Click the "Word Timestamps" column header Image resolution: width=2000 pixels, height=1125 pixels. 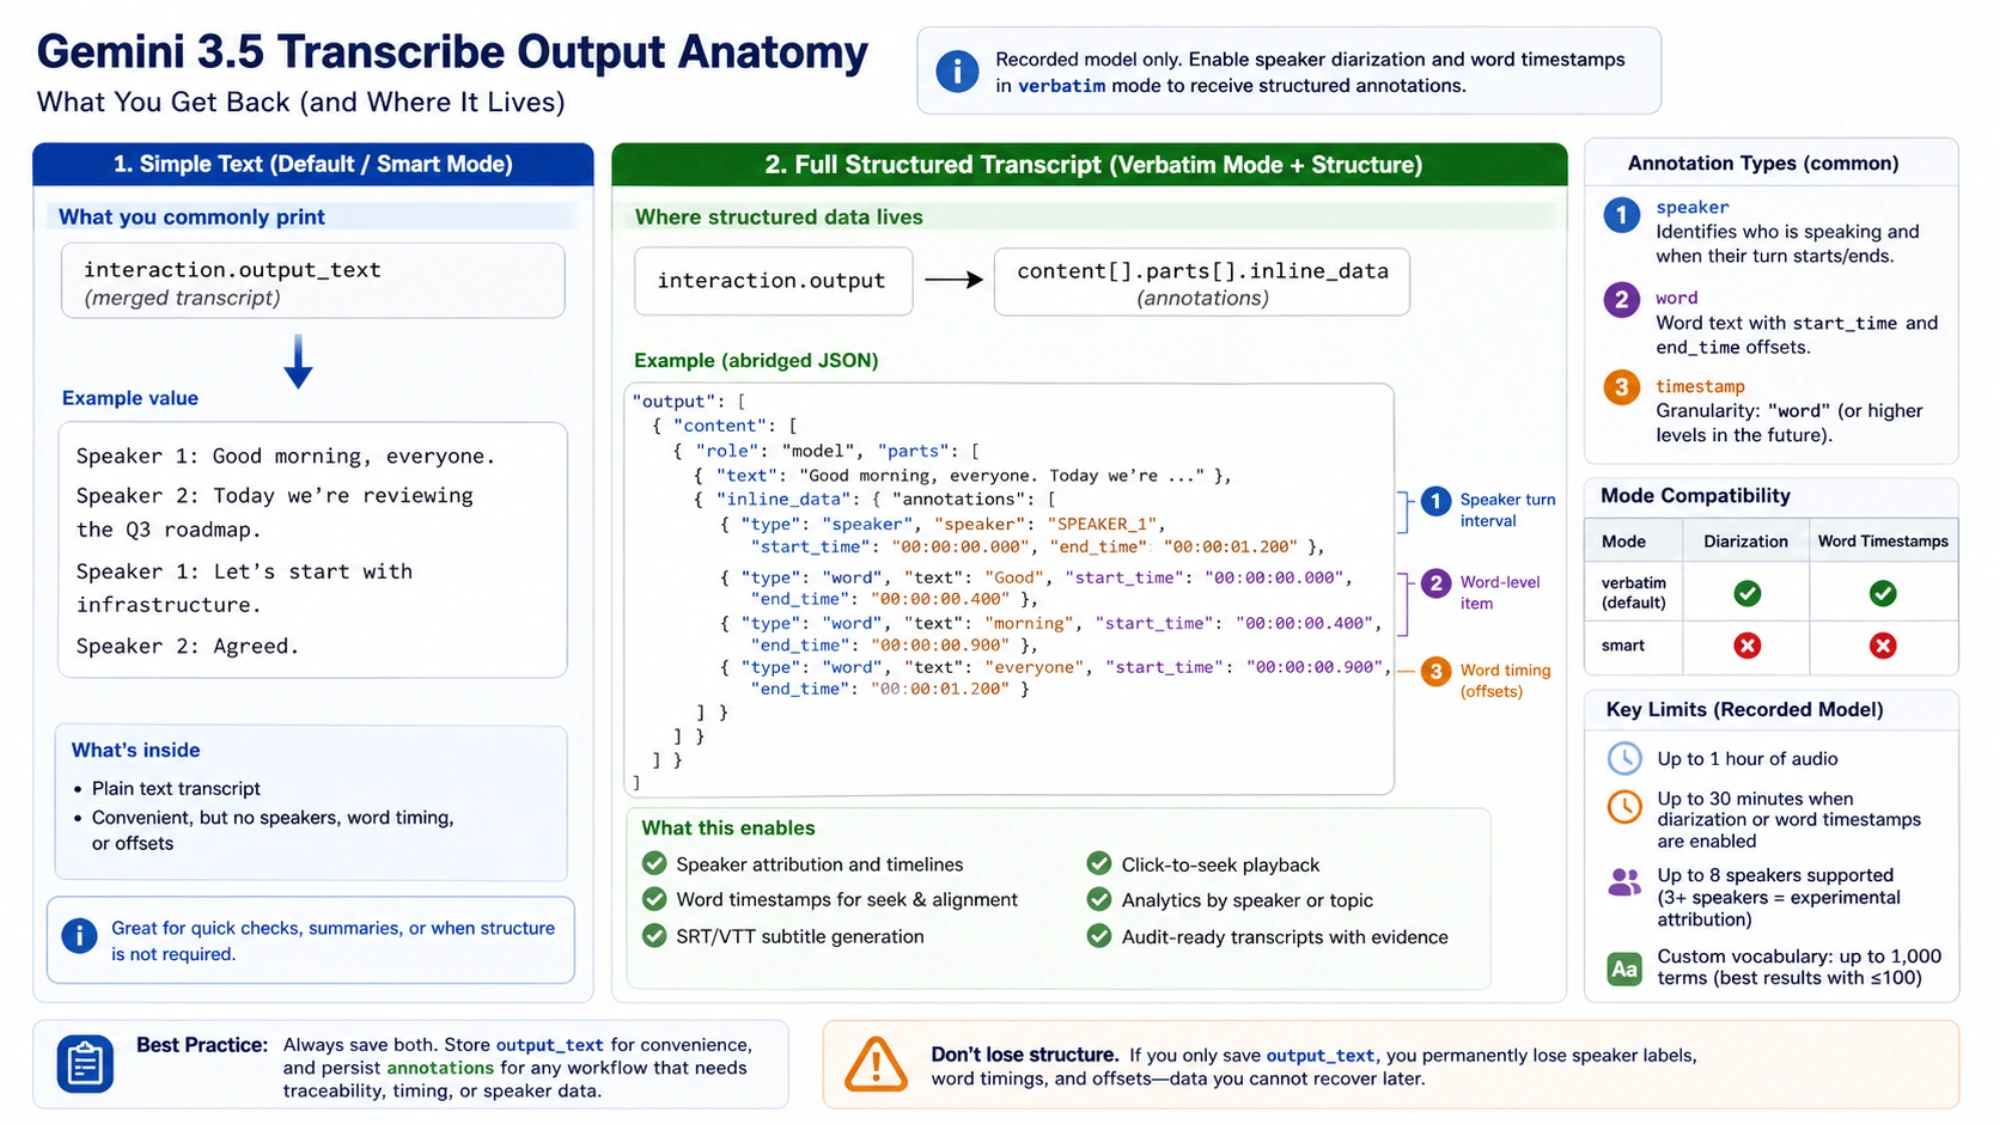[x=1883, y=541]
